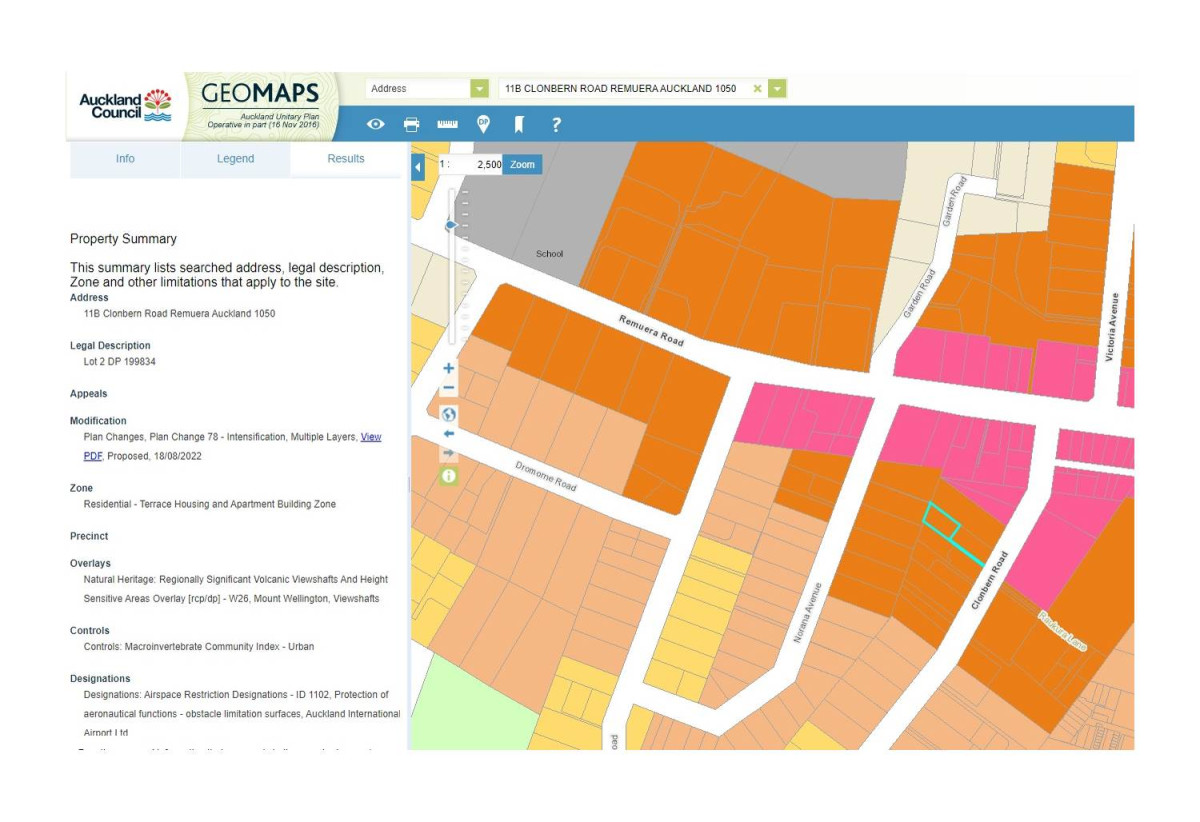This screenshot has width=1200, height=822.
Task: Click the Clonbern Road label on map
Action: (x=989, y=581)
